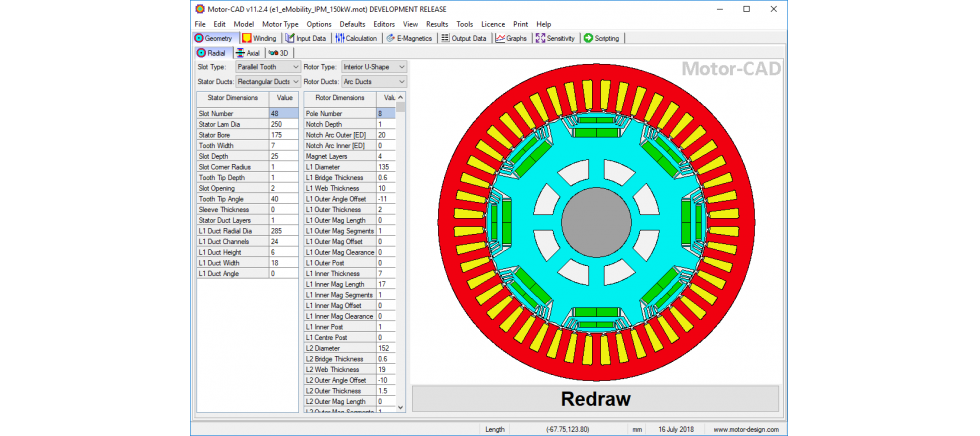Select the 3D view sub-tab
The width and height of the screenshot is (980, 436).
279,53
